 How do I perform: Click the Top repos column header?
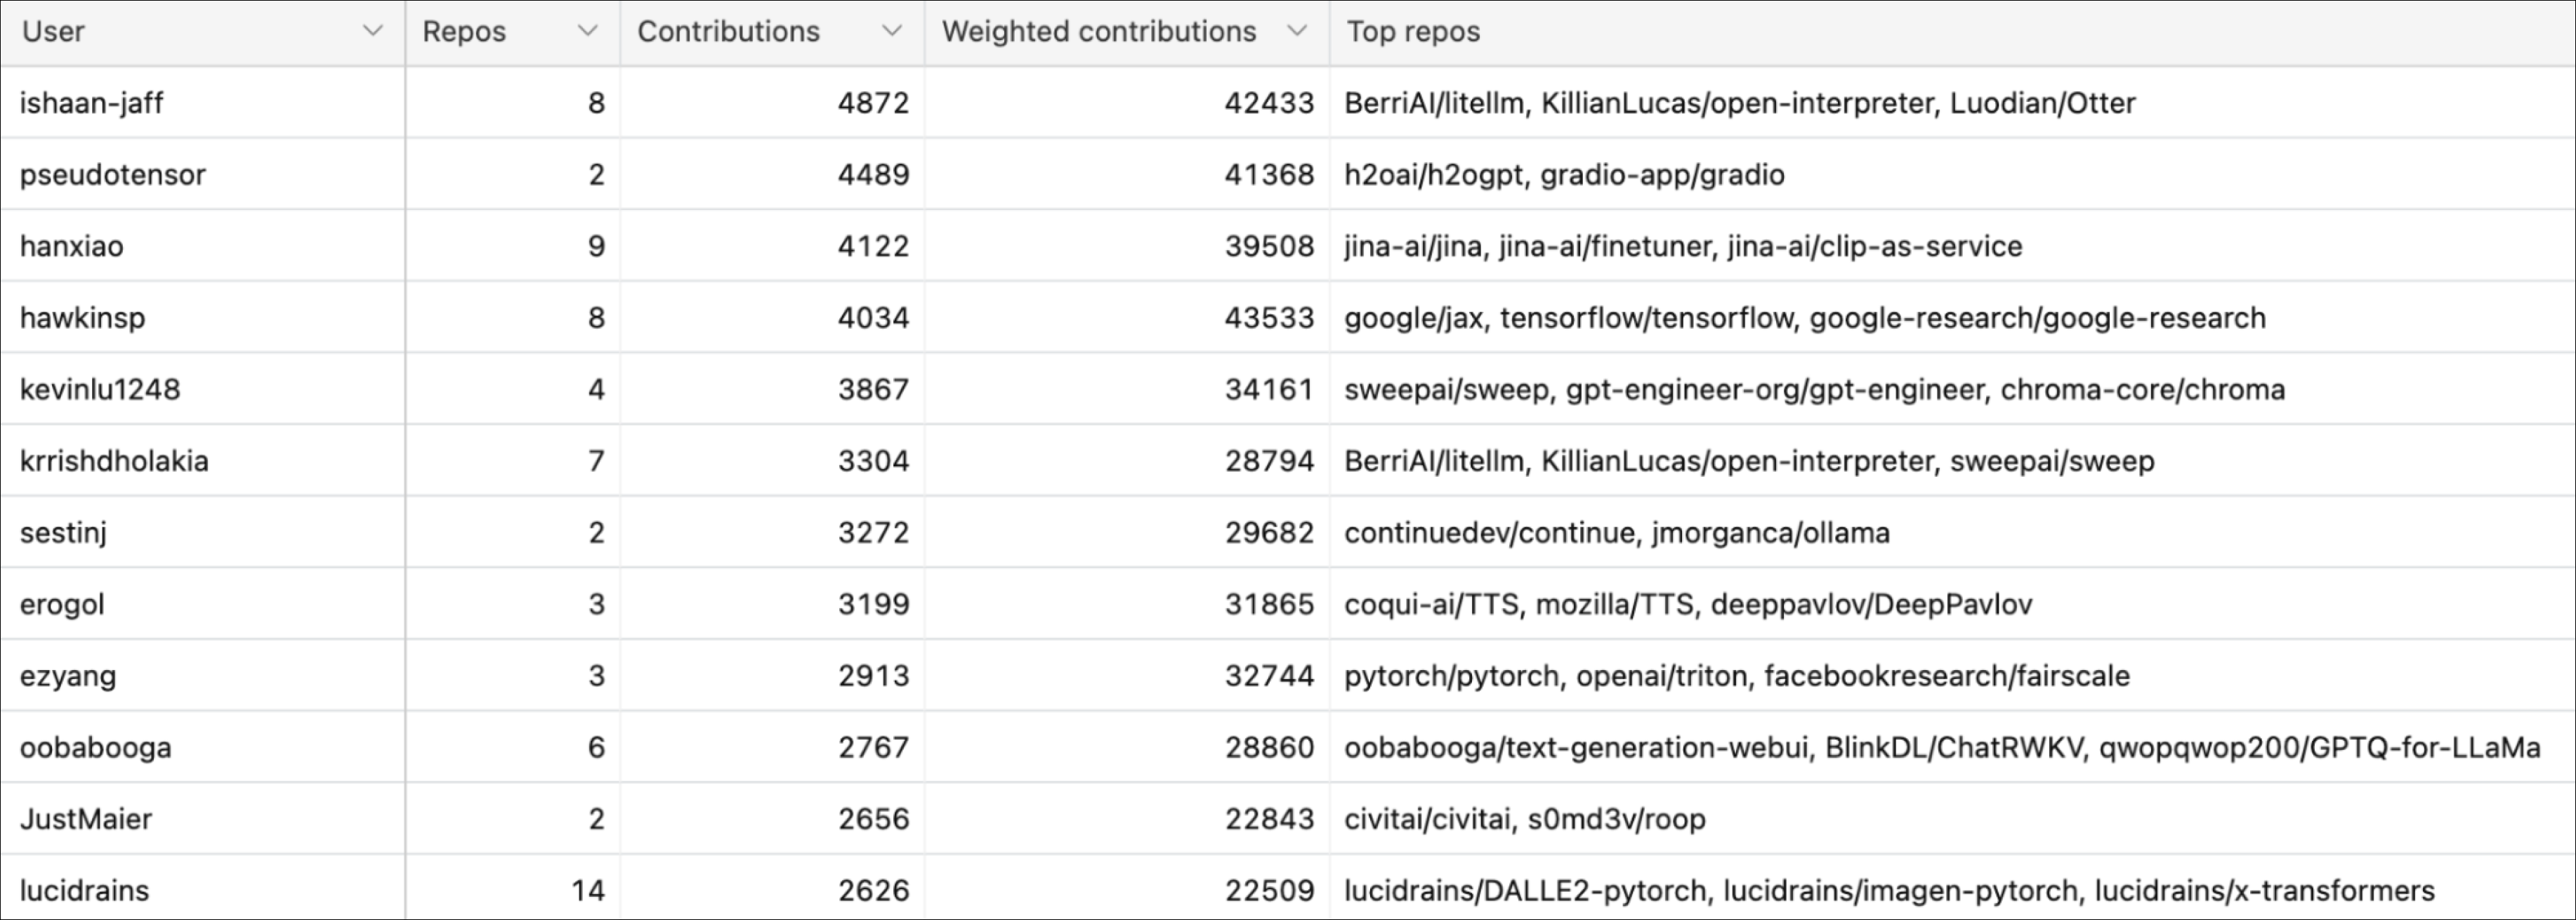tap(1413, 31)
